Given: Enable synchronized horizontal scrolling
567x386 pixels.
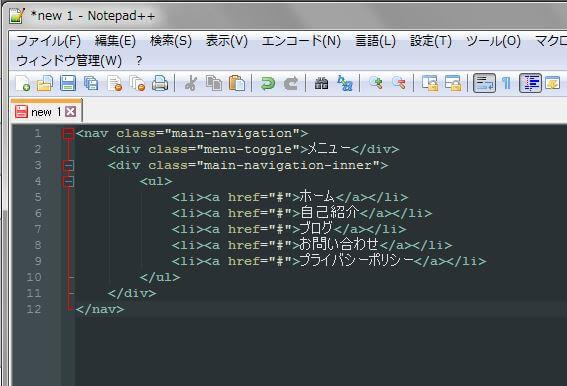Looking at the screenshot, I should point(453,83).
